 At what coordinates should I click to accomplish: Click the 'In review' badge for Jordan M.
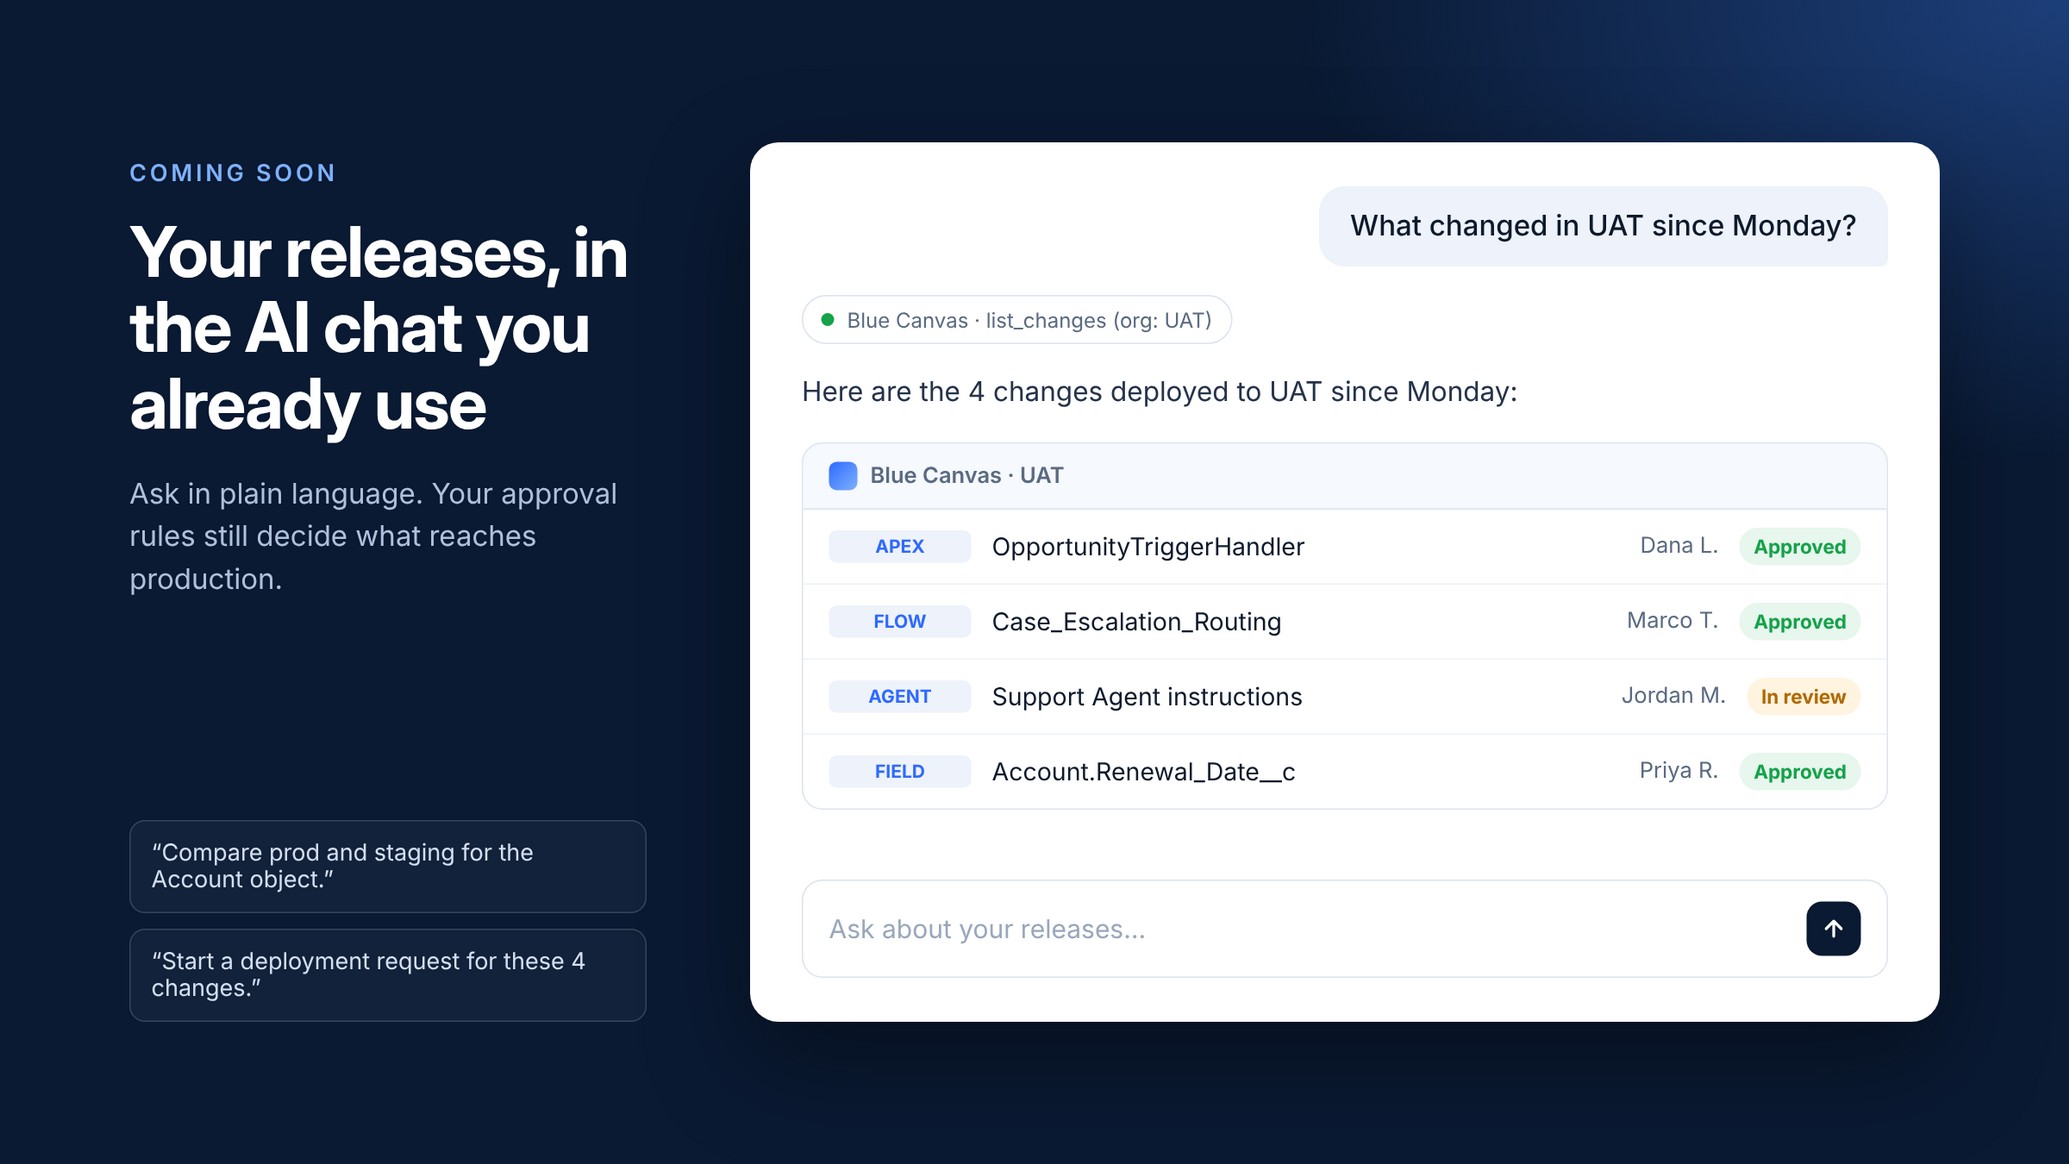tap(1803, 696)
